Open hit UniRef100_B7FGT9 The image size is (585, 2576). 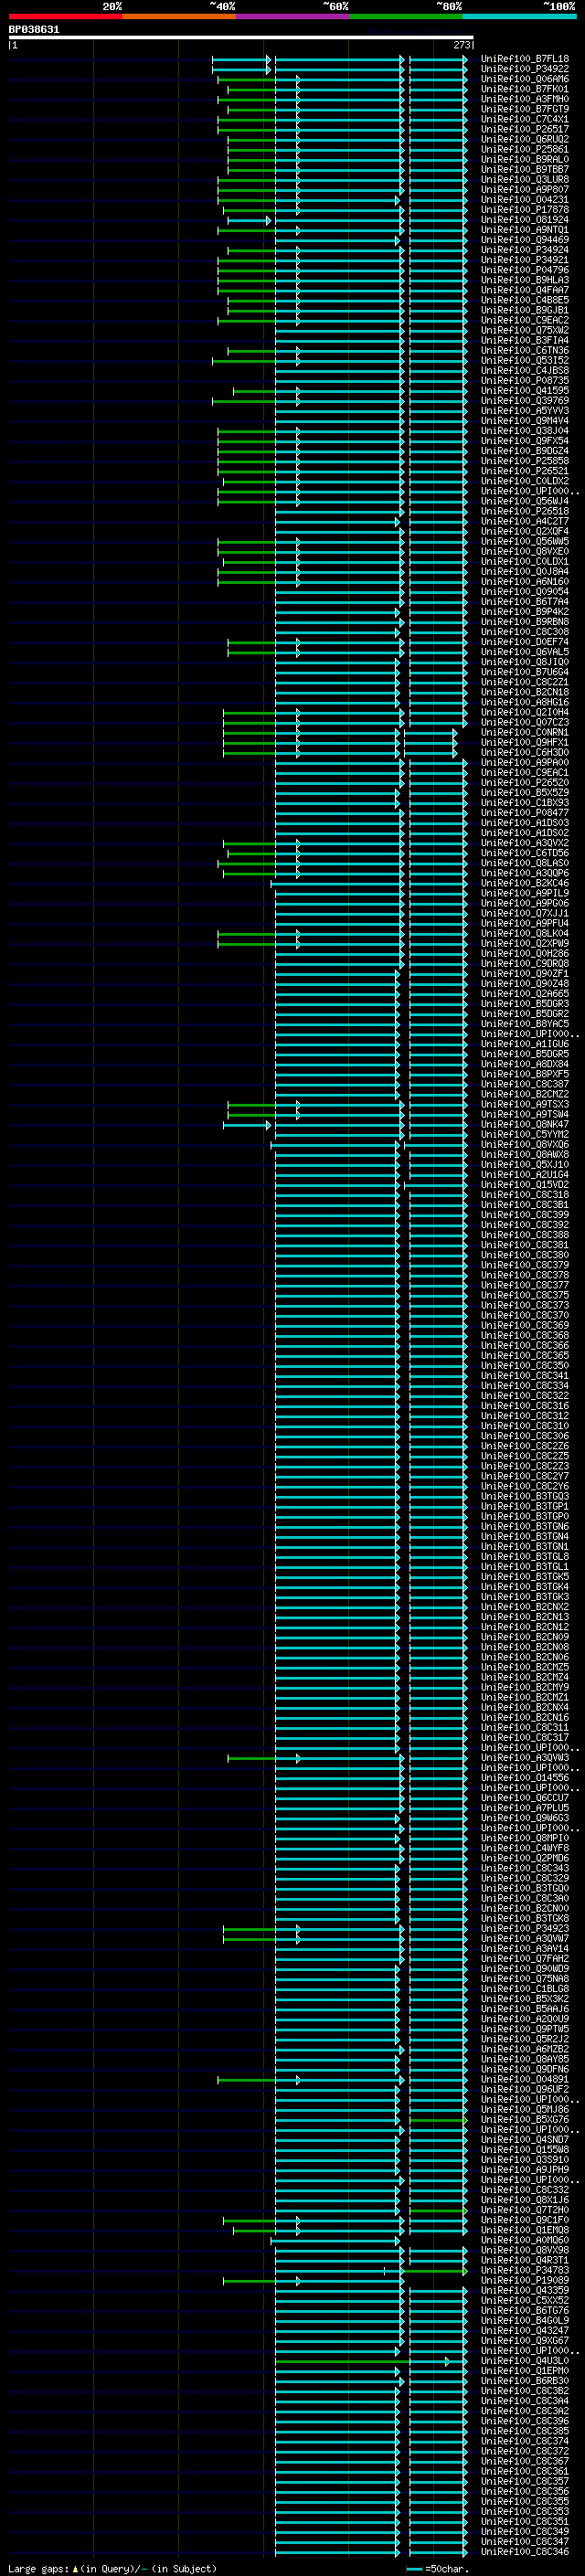tap(524, 109)
